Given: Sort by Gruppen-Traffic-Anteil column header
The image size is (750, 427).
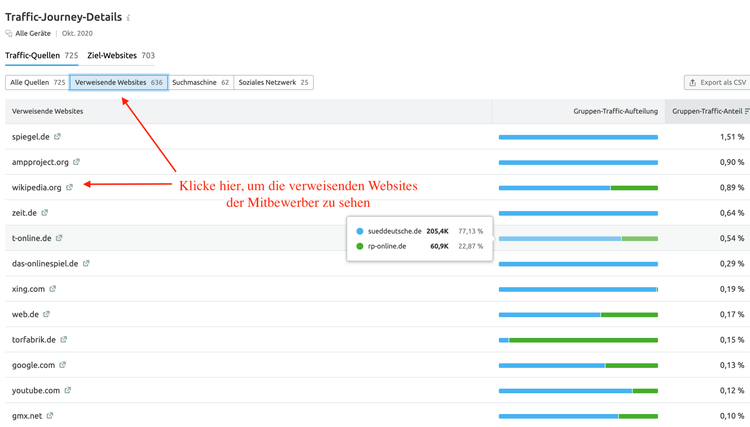Looking at the screenshot, I should point(707,111).
